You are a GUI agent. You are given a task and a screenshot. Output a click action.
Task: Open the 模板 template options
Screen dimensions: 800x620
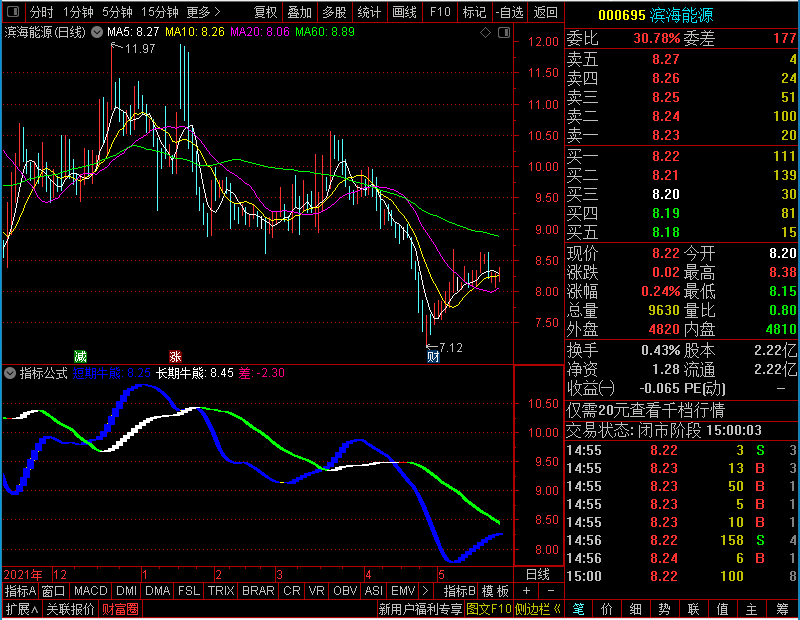pos(495,591)
